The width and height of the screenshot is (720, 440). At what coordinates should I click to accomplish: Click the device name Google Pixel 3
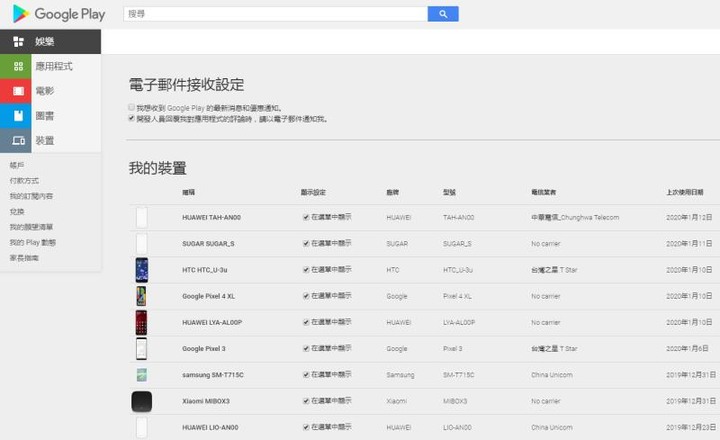coord(203,349)
